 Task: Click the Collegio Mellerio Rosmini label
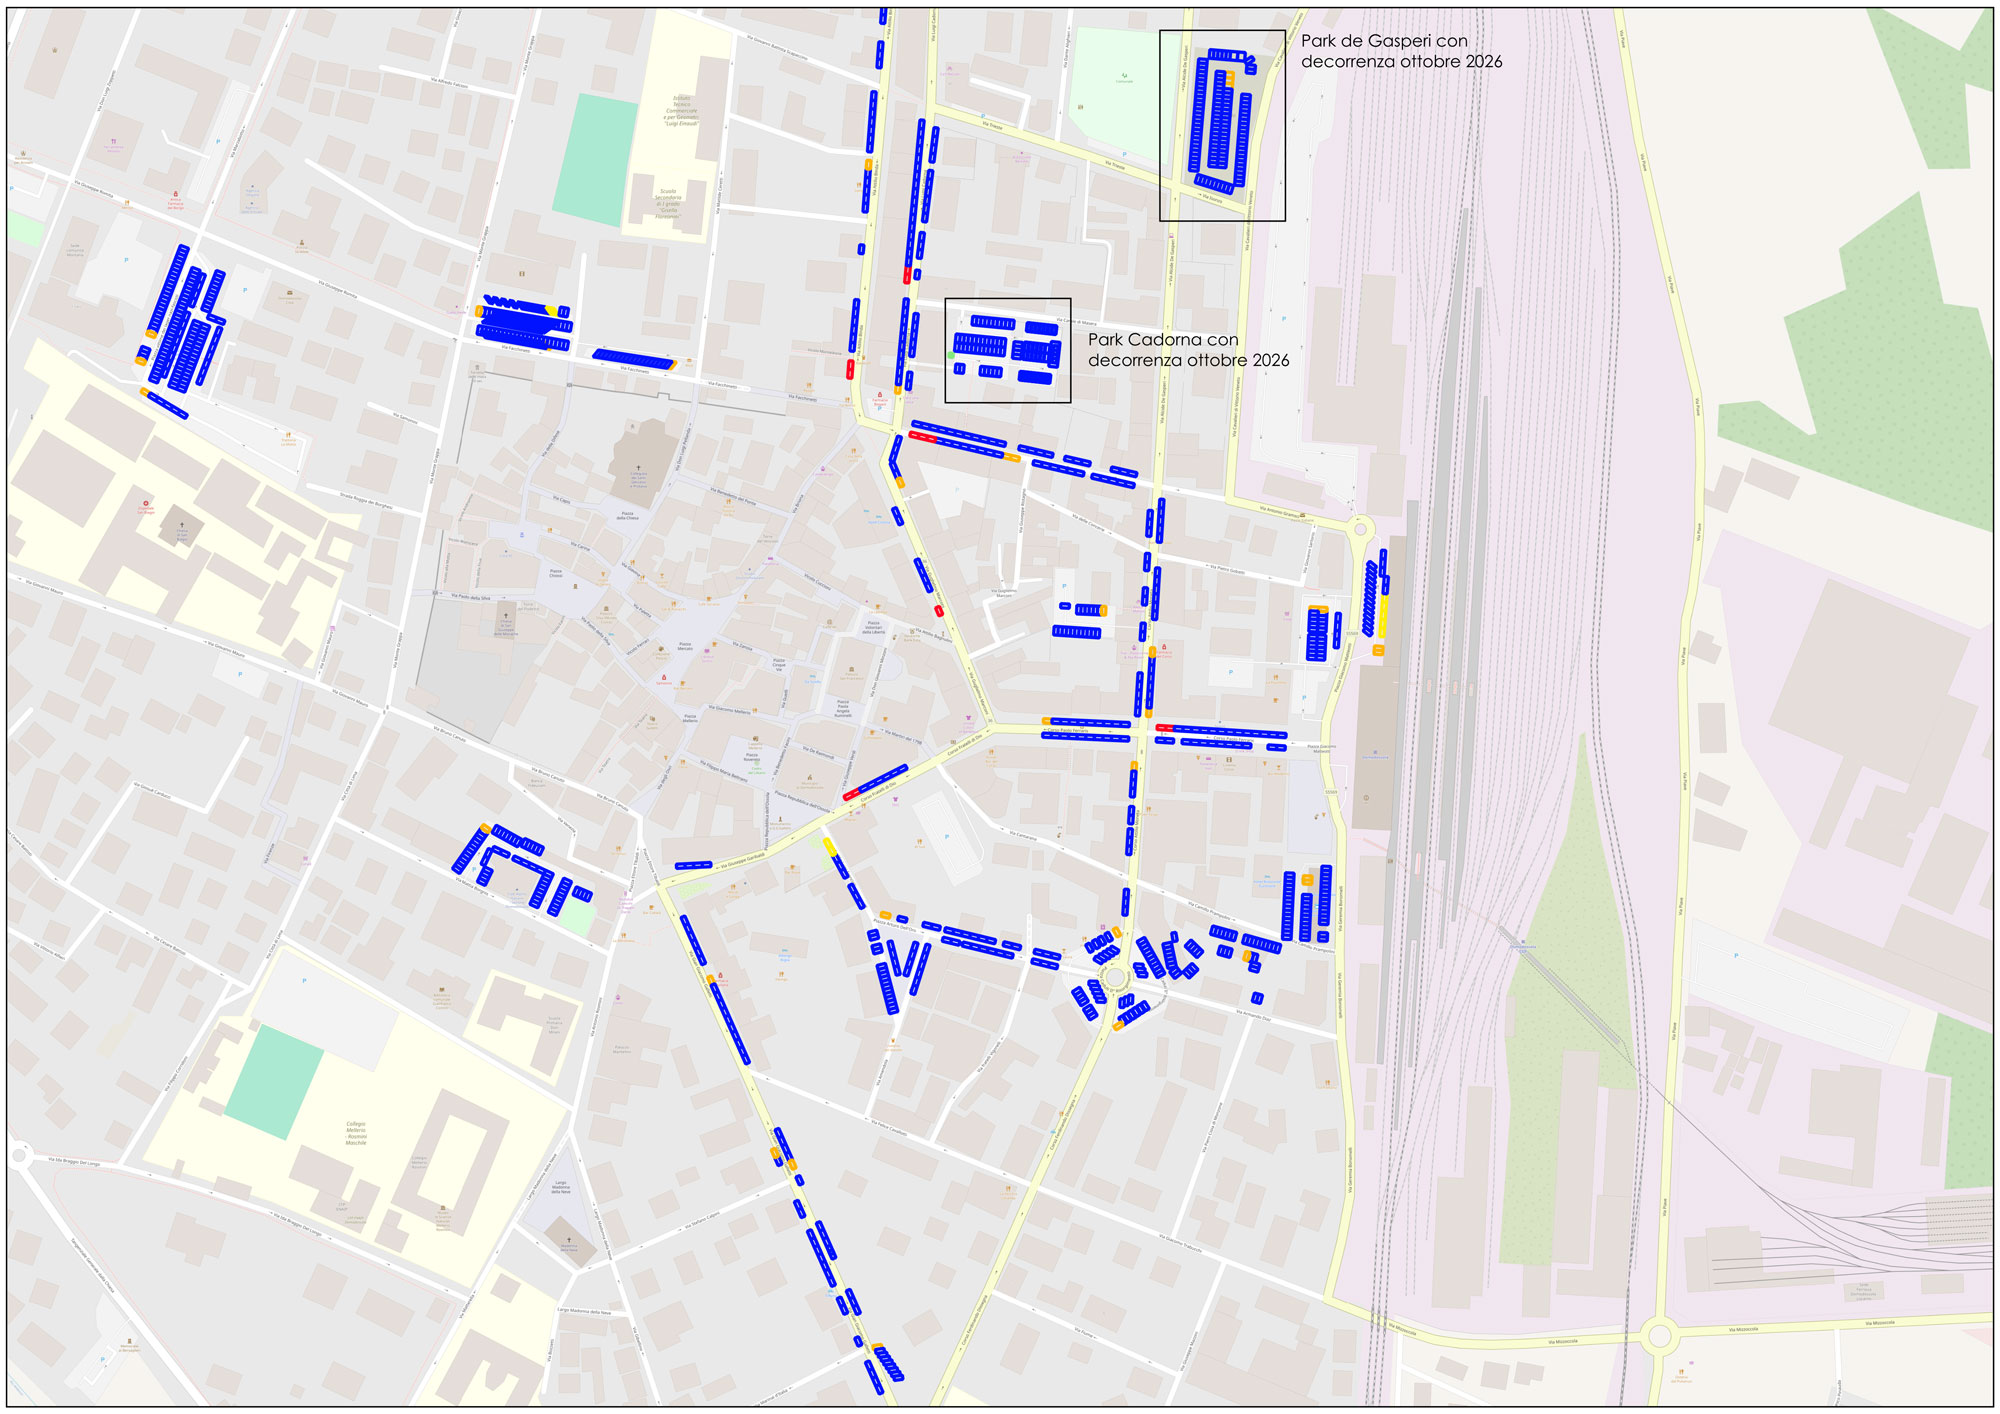pyautogui.click(x=356, y=1133)
